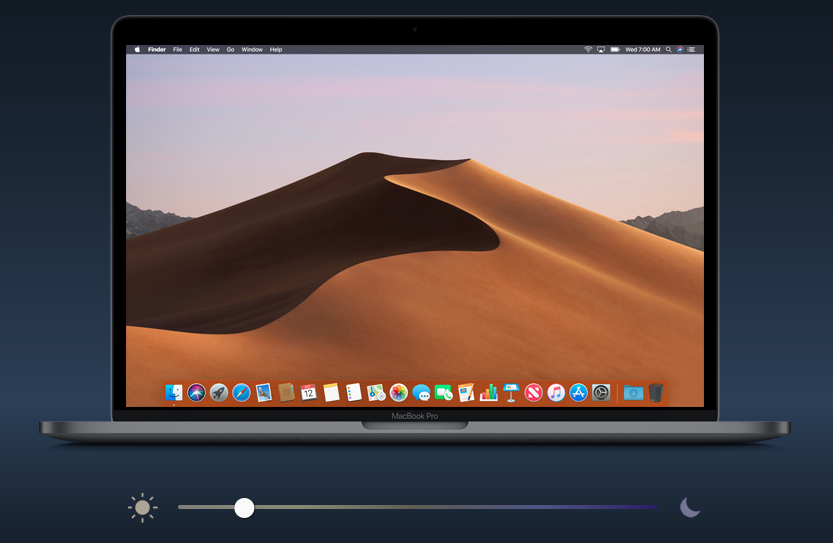Image resolution: width=833 pixels, height=543 pixels.
Task: Open the File menu
Action: 177,49
